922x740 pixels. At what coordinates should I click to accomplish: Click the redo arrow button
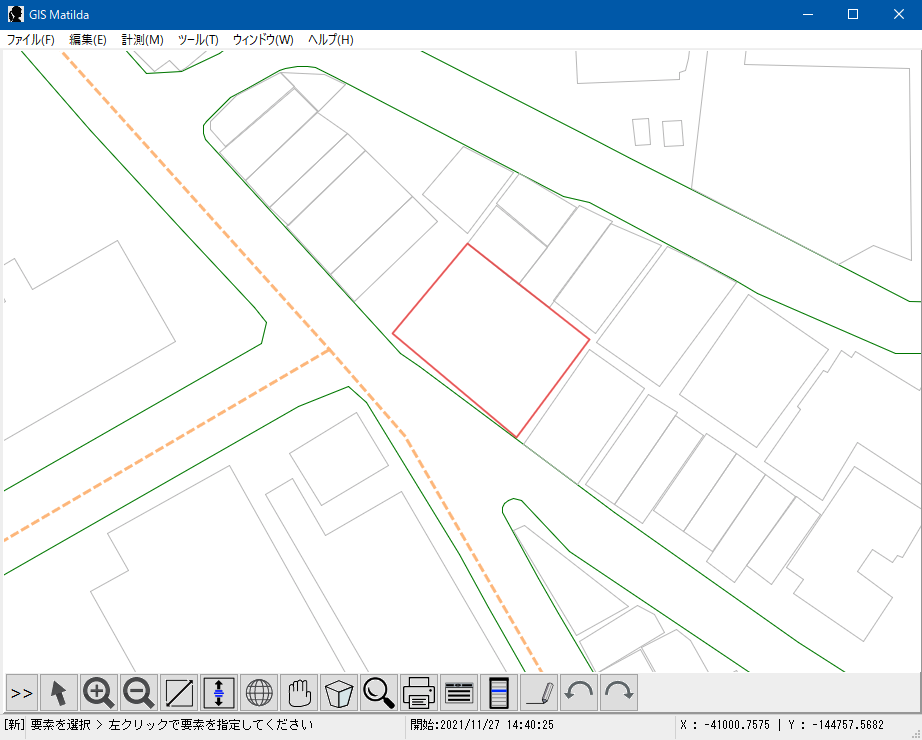pos(619,692)
